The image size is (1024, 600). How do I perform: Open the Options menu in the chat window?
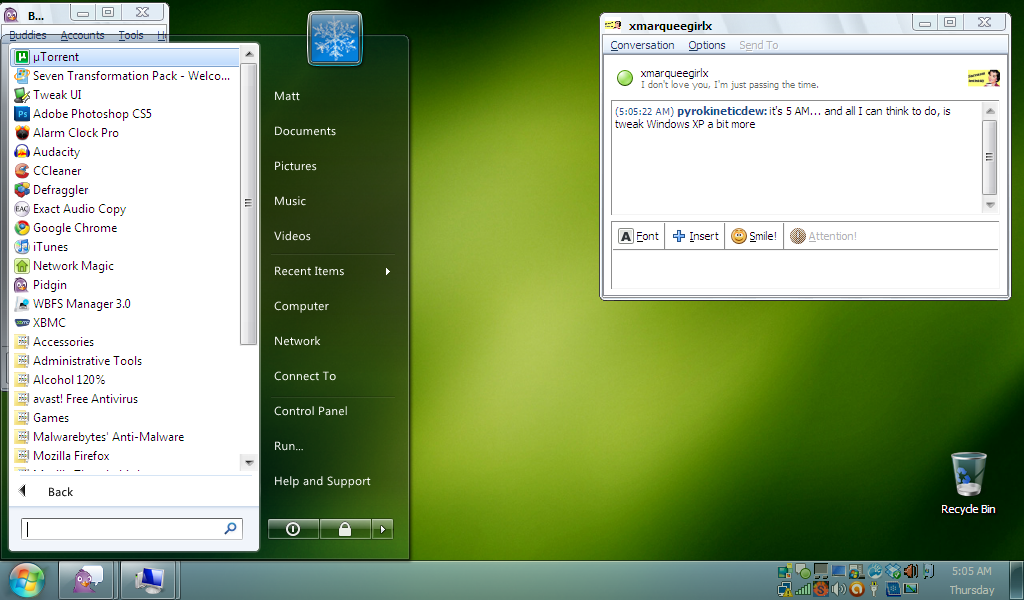pyautogui.click(x=707, y=45)
